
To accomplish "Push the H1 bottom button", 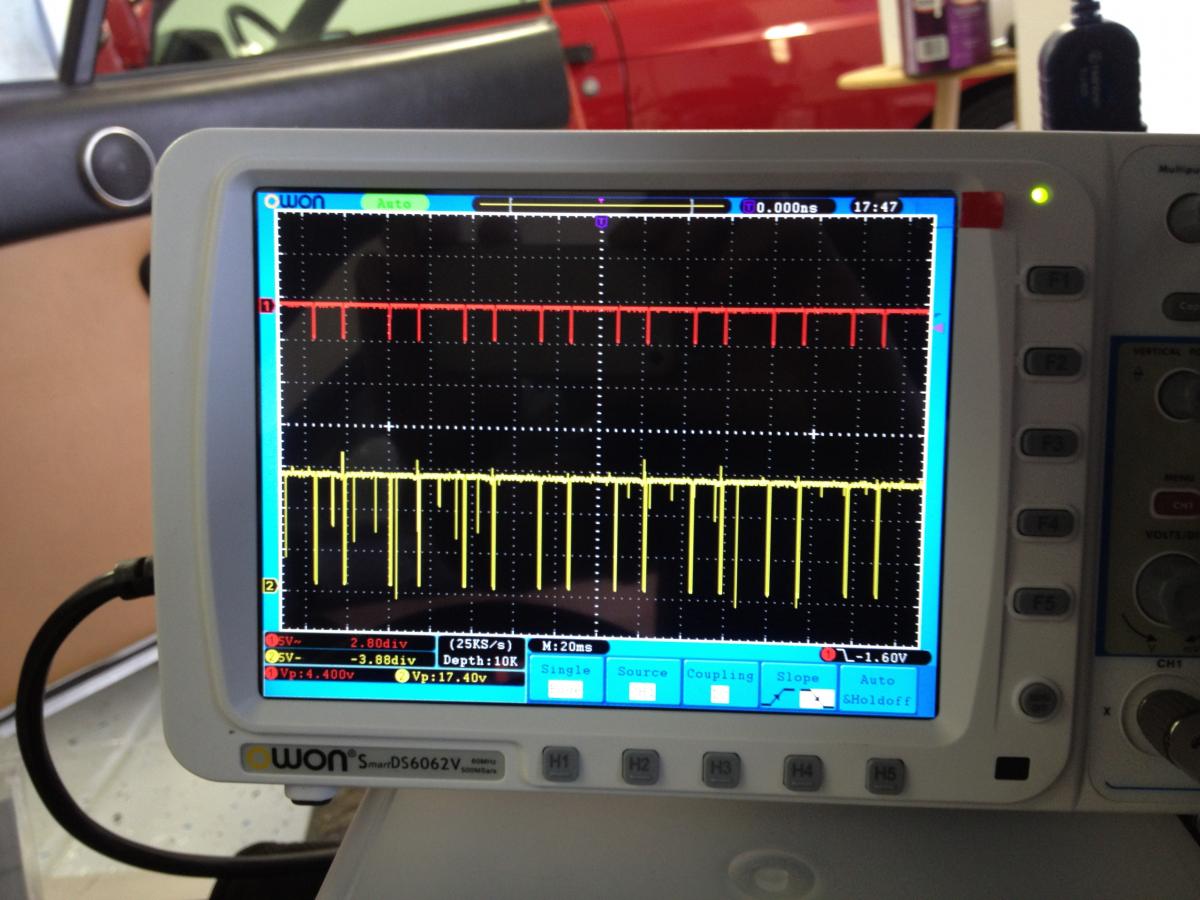I will (x=561, y=764).
